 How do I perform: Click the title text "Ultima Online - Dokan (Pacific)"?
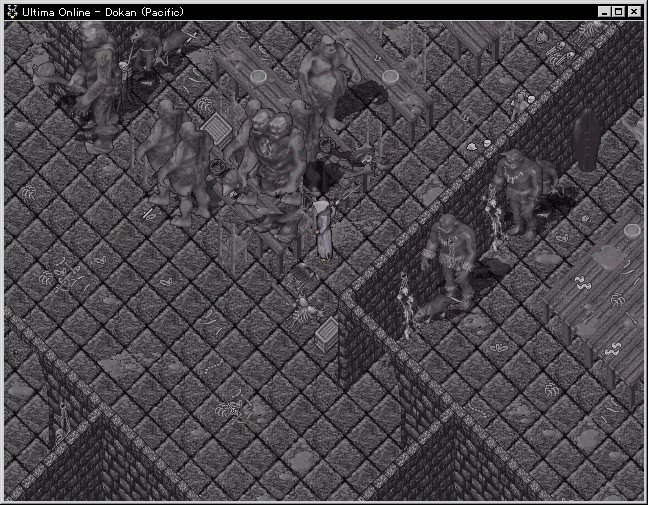[103, 12]
